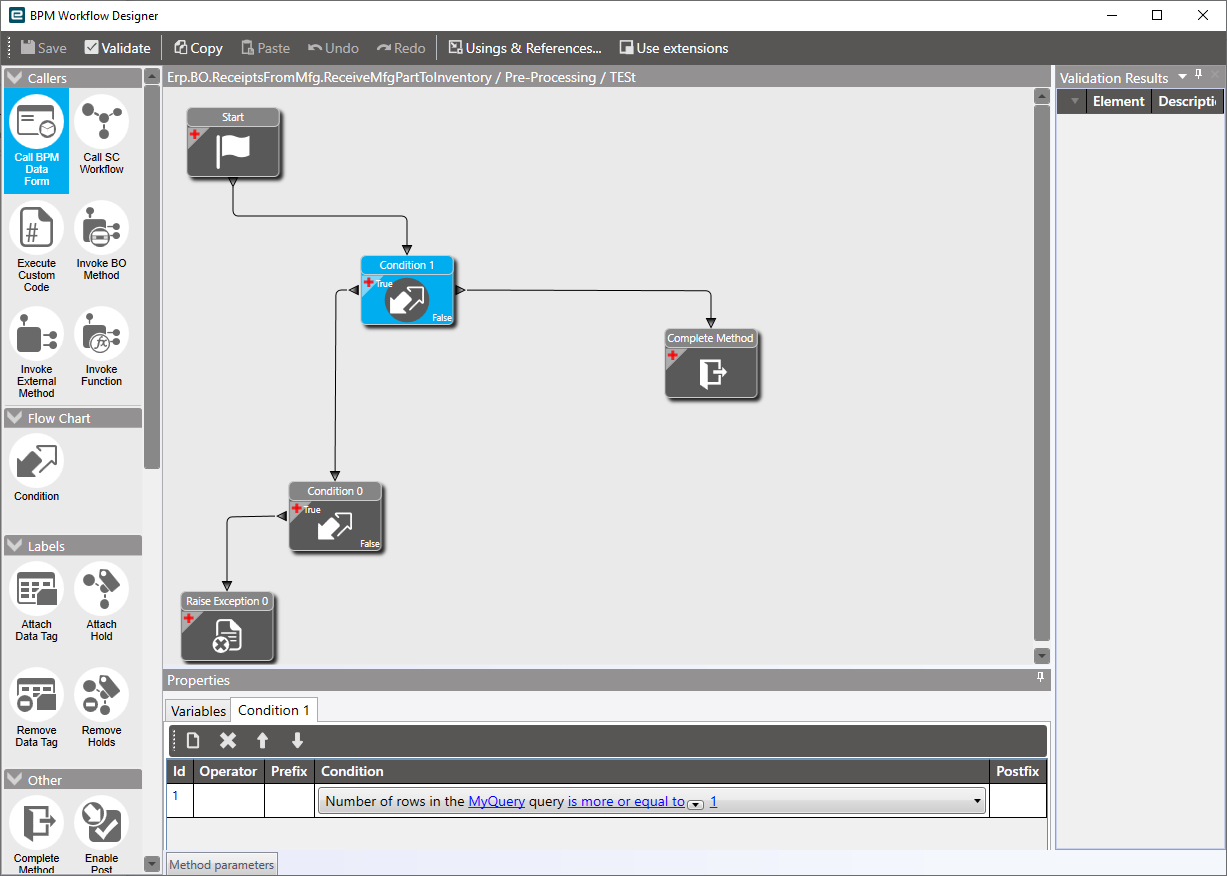Click Validate in the toolbar
Image resolution: width=1227 pixels, height=876 pixels.
click(x=117, y=47)
